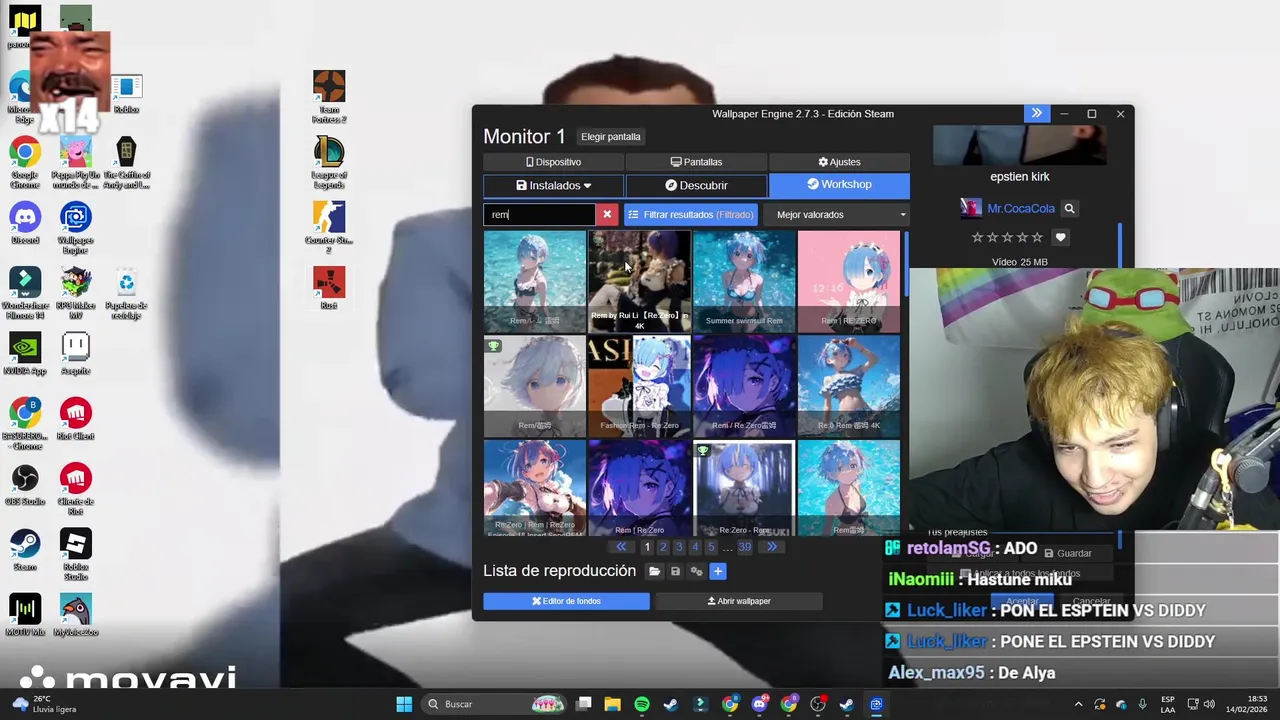Image resolution: width=1280 pixels, height=720 pixels.
Task: Open Windows Start menu
Action: [x=404, y=704]
